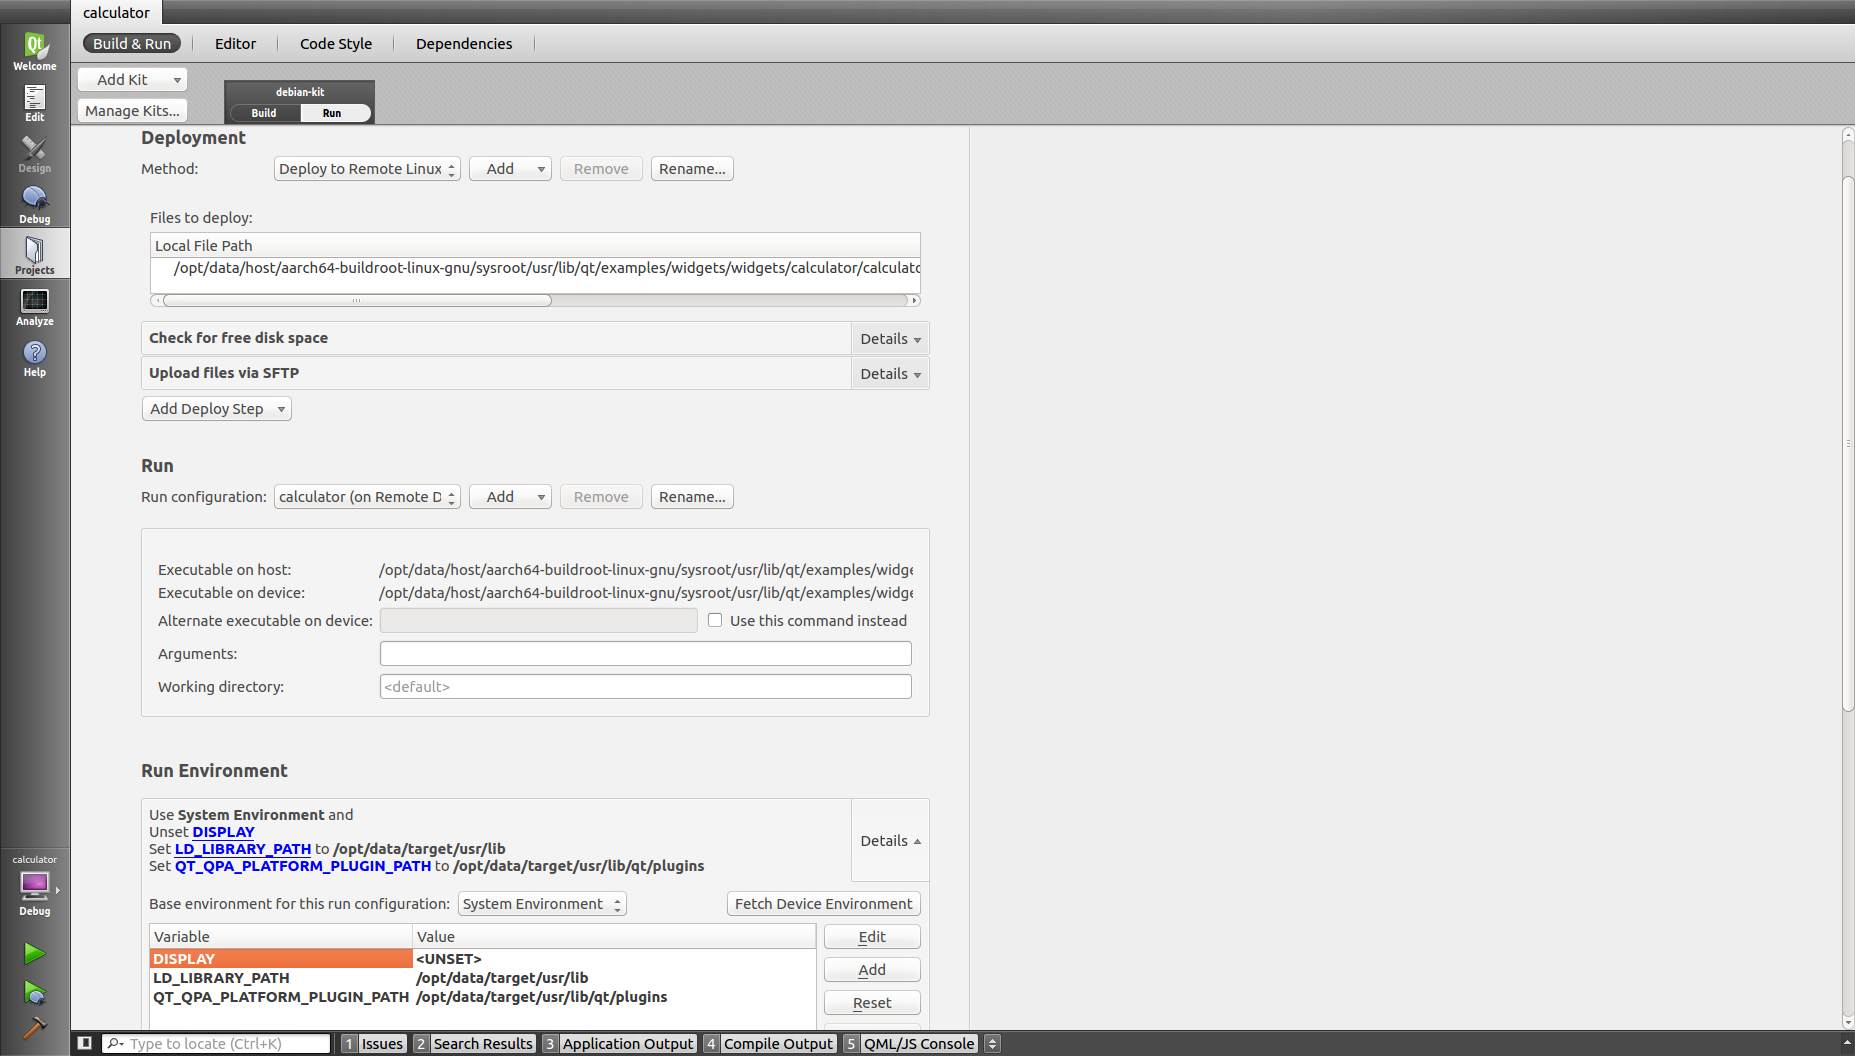This screenshot has width=1855, height=1056.
Task: Open the Dependencies tab
Action: pos(463,44)
